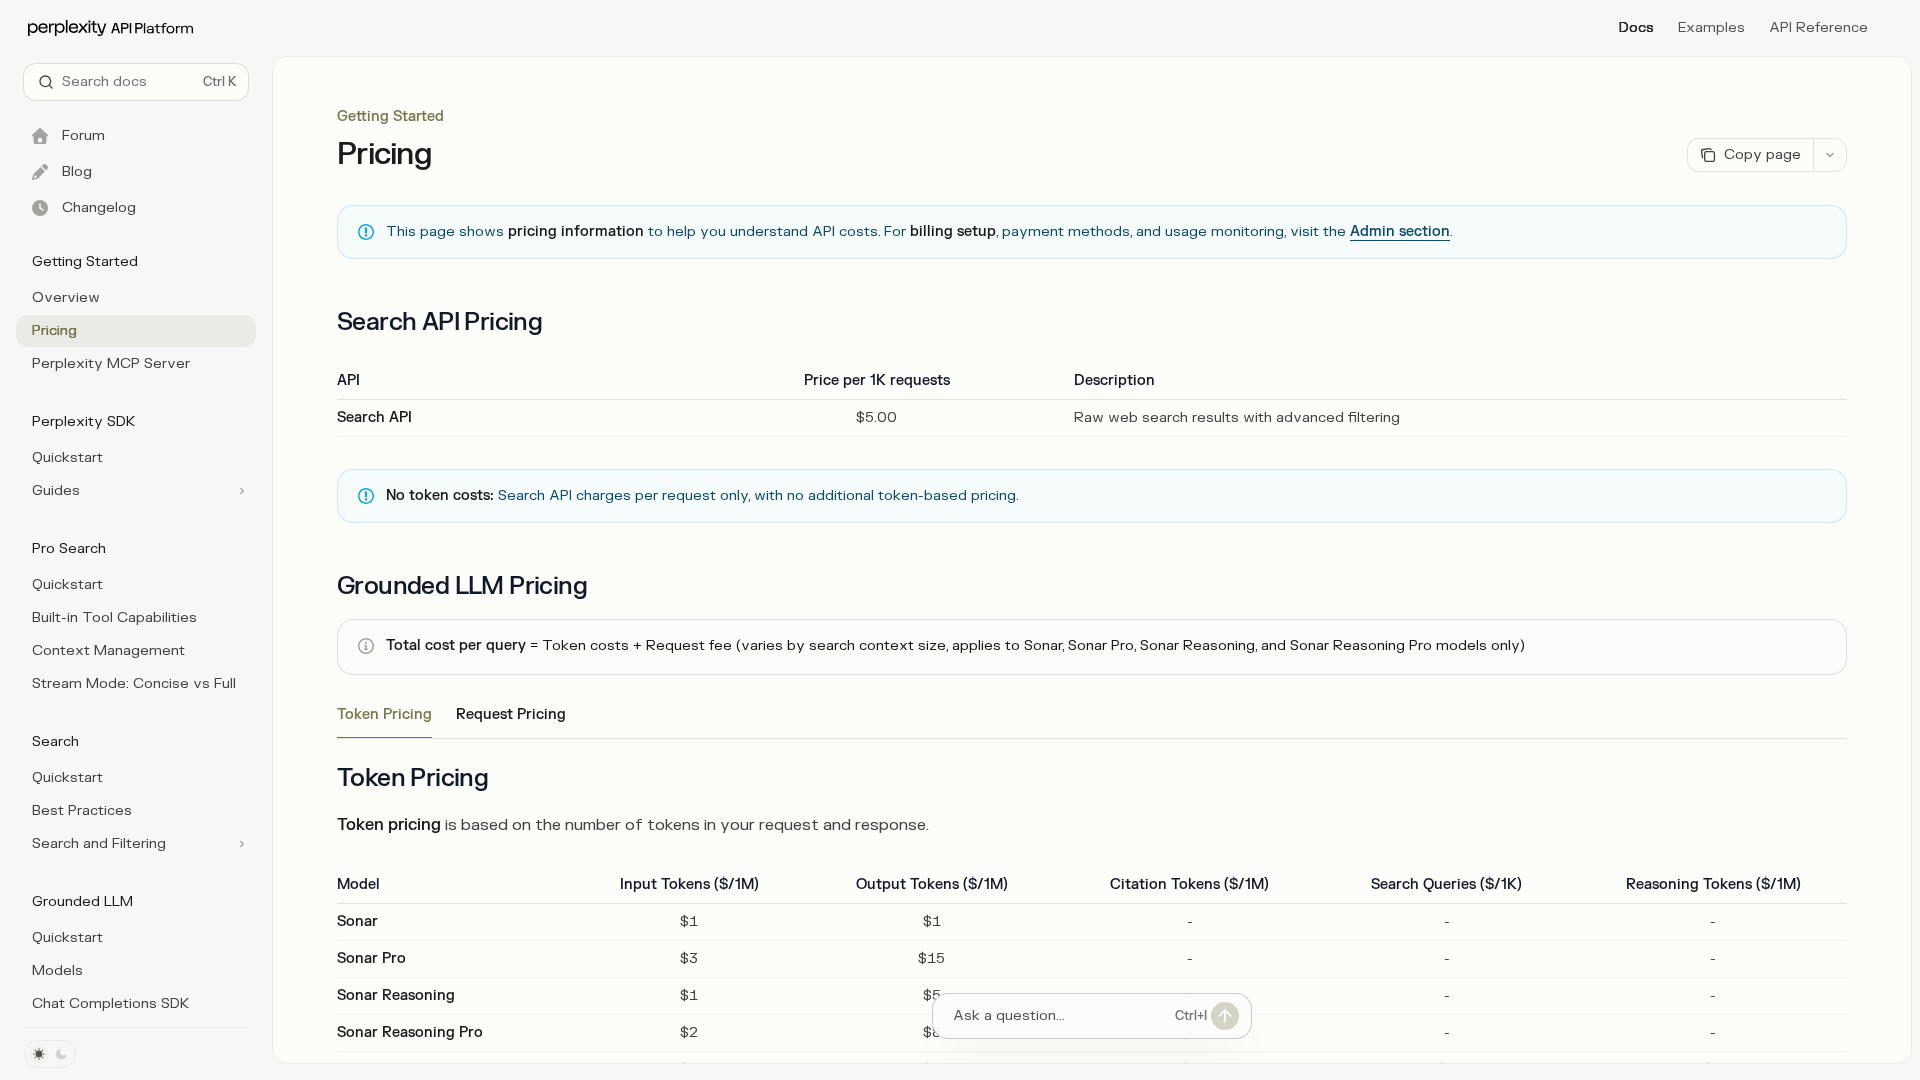Open Examples in top navigation
1920x1080 pixels.
[x=1710, y=28]
